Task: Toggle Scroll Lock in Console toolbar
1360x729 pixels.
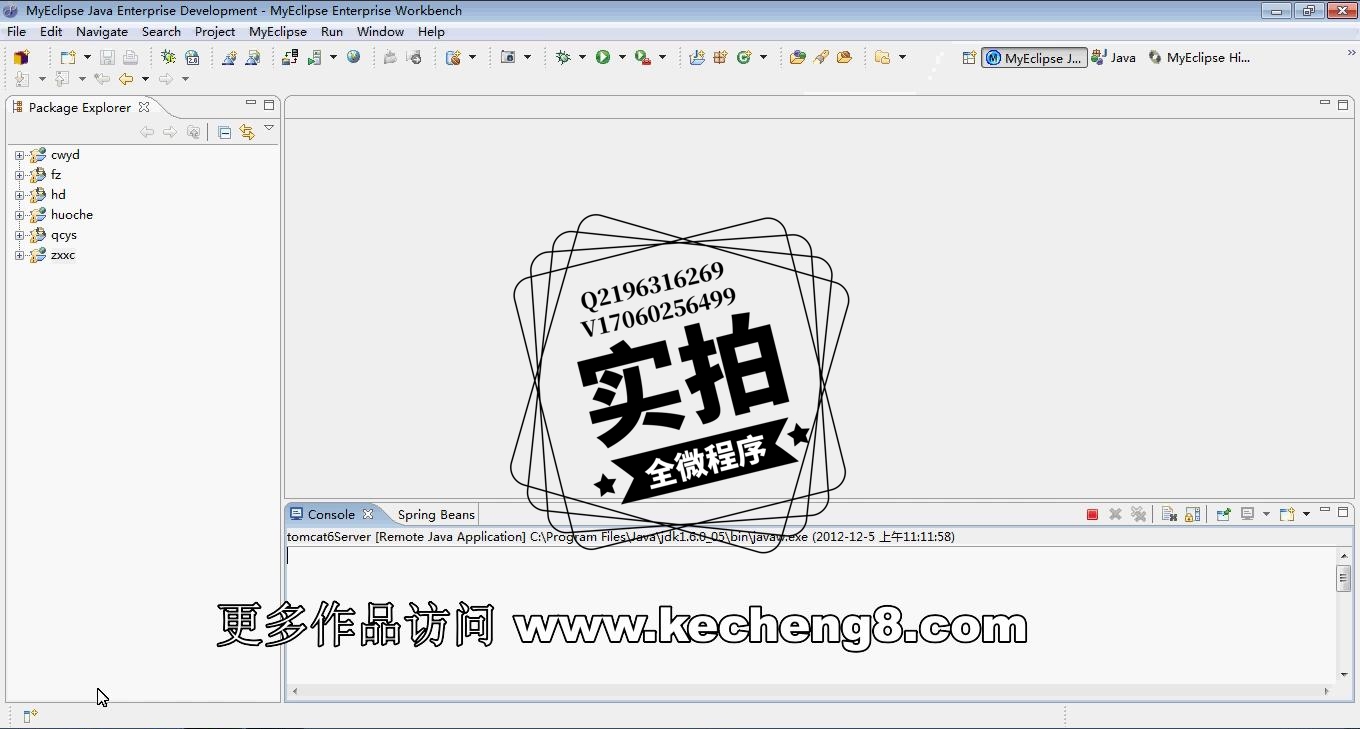Action: [x=1192, y=514]
